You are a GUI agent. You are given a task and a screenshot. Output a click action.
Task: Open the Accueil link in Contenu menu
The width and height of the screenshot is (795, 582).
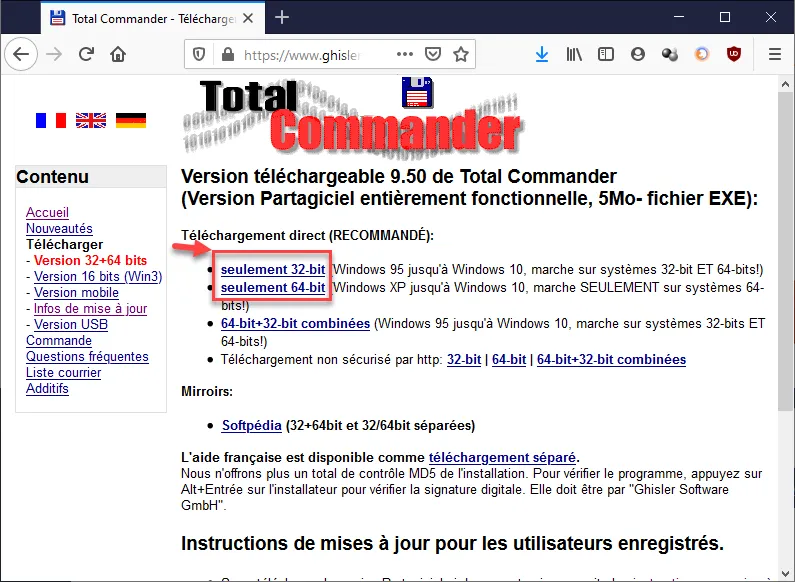(47, 213)
